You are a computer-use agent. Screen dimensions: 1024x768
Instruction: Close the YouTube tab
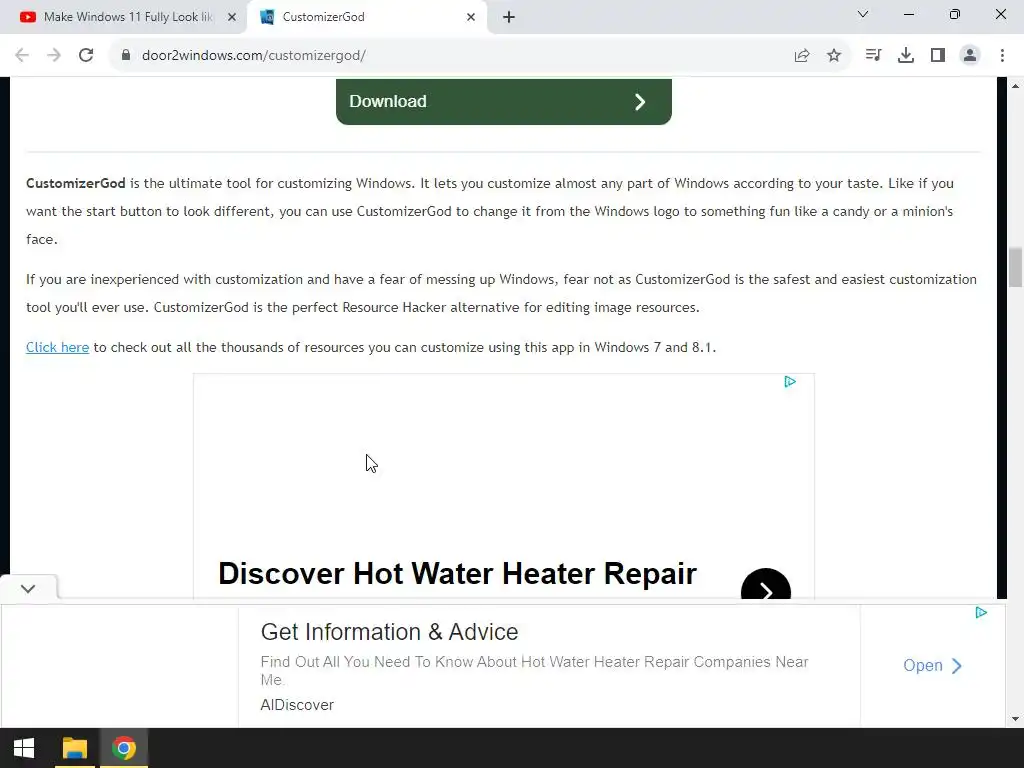[x=232, y=17]
